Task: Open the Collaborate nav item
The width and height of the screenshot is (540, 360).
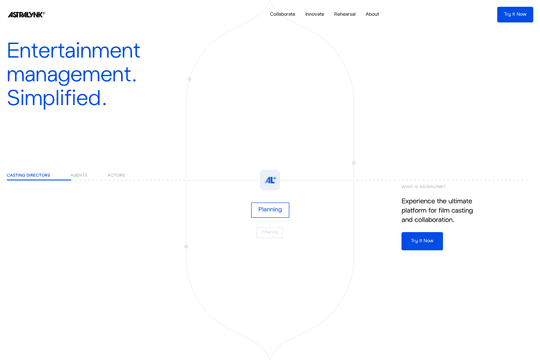Action: (x=282, y=14)
